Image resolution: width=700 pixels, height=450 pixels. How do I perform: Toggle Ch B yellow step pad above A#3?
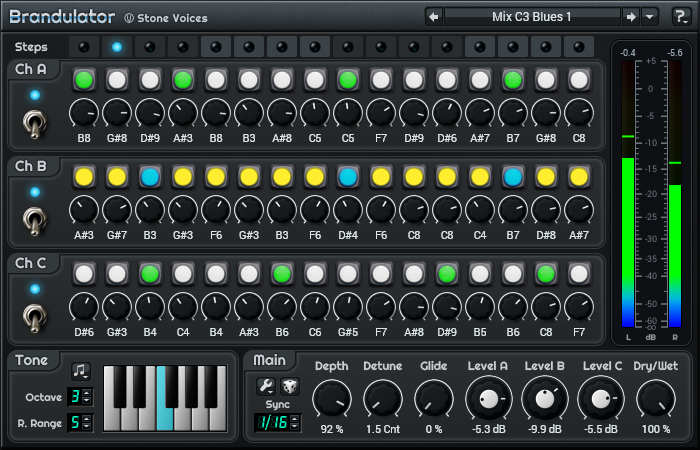84,177
